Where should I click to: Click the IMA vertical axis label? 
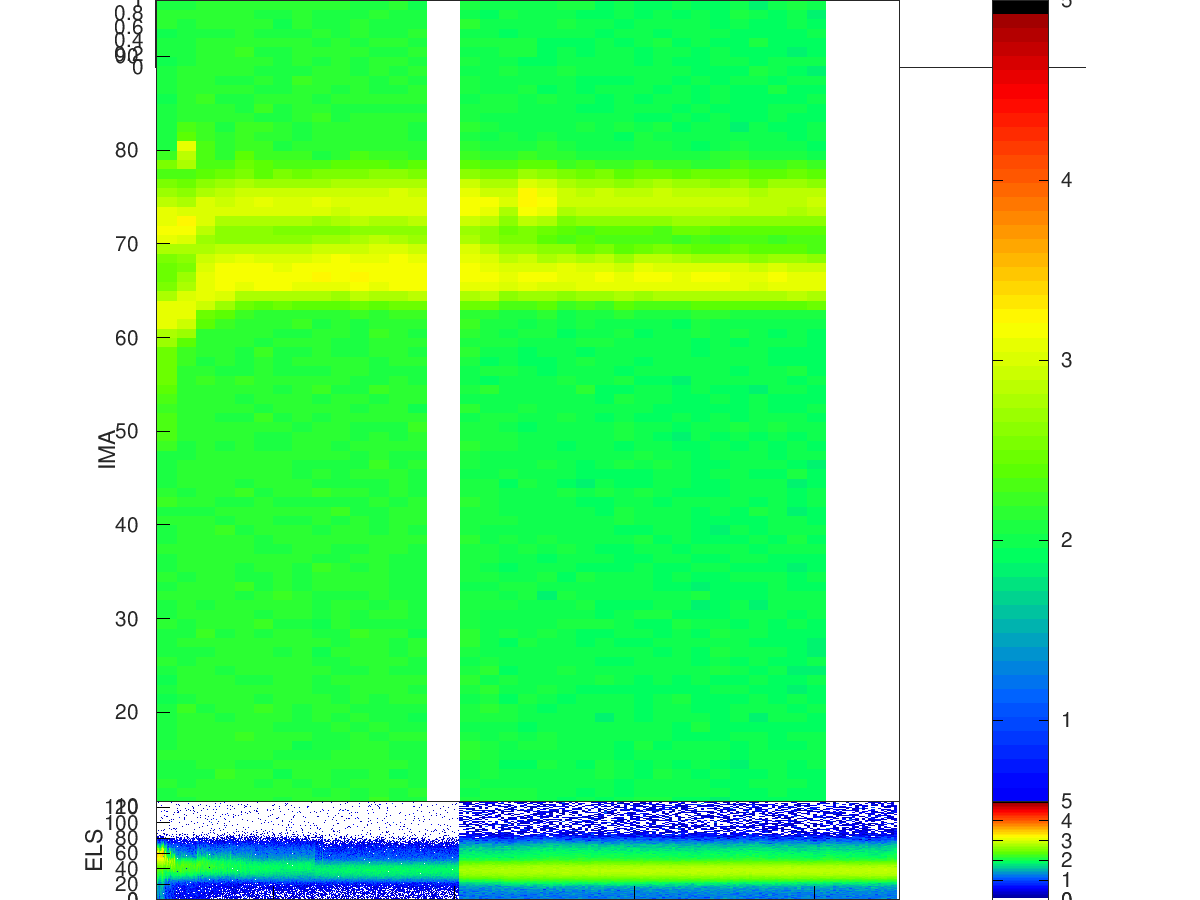coord(108,449)
